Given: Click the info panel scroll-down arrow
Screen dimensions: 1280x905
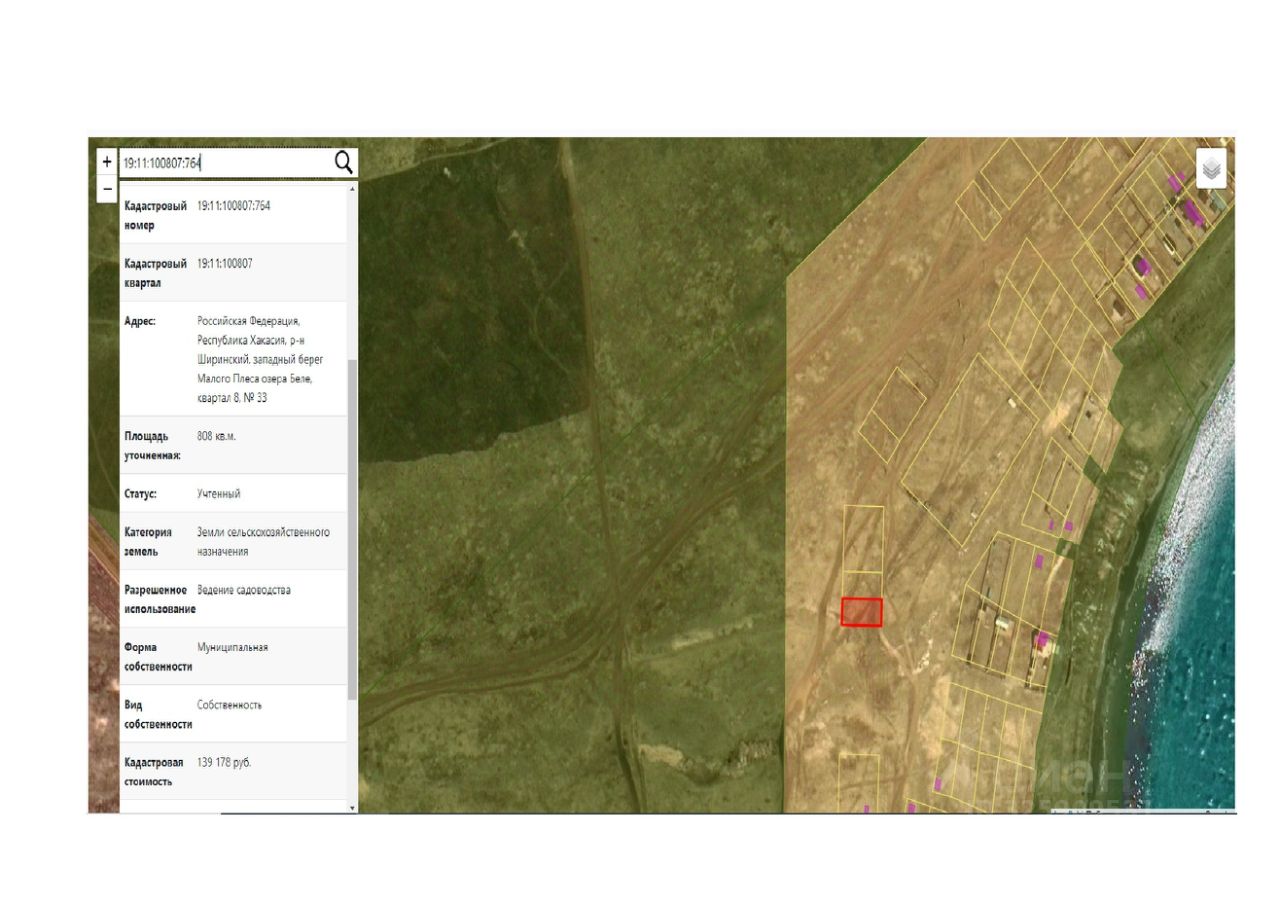Looking at the screenshot, I should tap(352, 807).
